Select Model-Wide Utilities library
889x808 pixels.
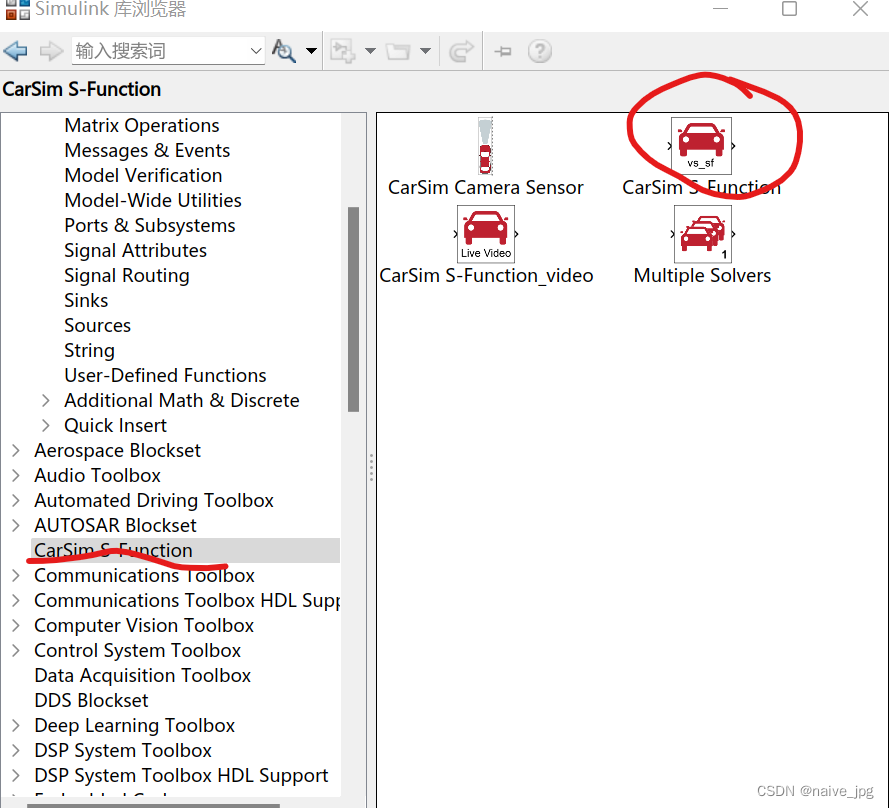(153, 200)
